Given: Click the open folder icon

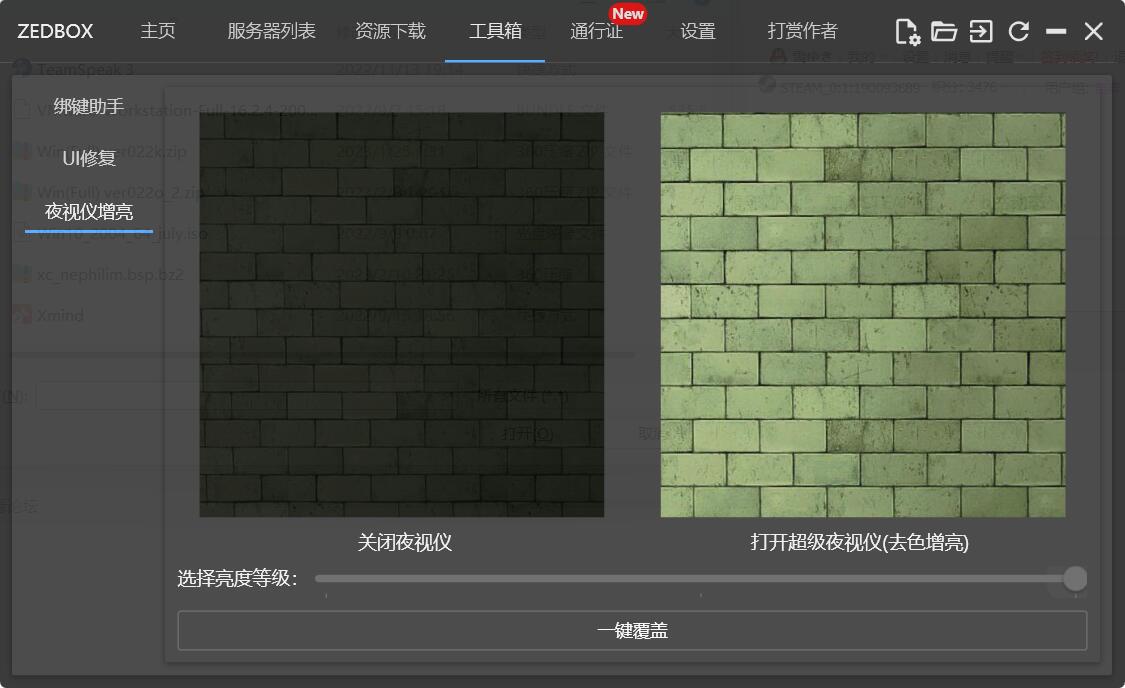Looking at the screenshot, I should point(943,32).
